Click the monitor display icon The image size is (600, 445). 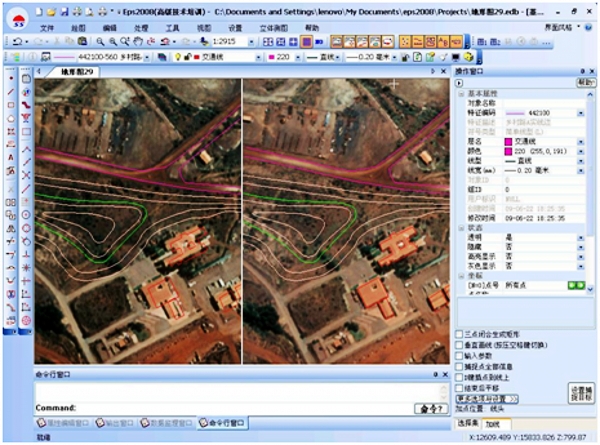(x=455, y=57)
